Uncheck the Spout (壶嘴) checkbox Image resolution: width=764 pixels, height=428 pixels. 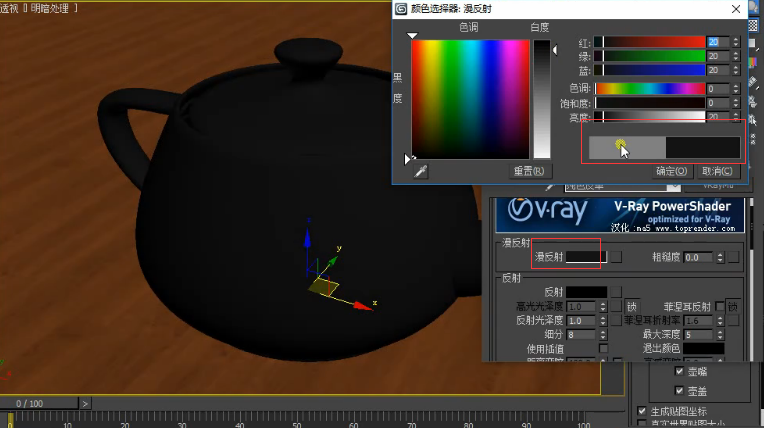point(679,371)
